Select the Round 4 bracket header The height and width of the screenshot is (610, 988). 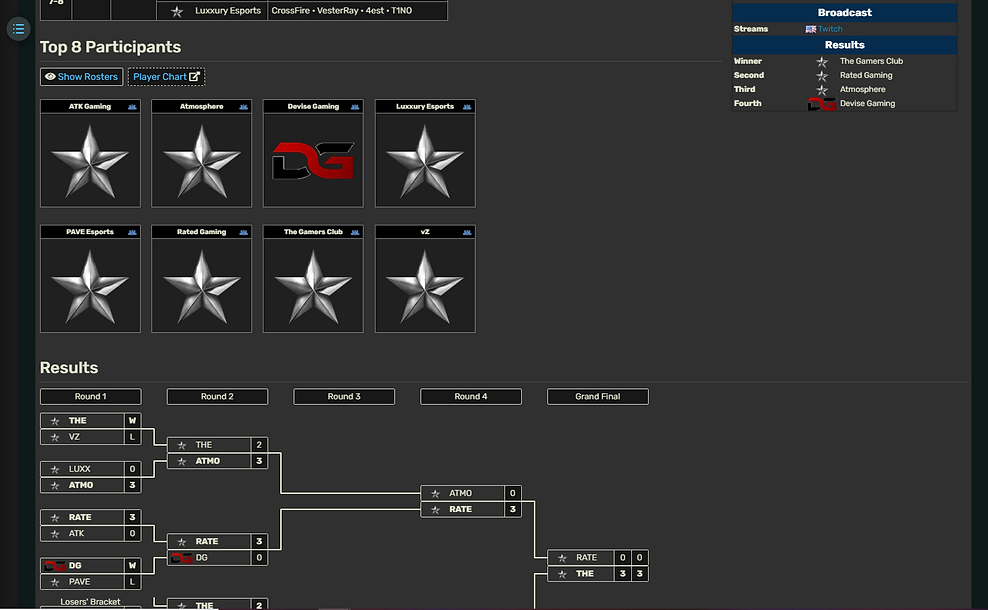click(471, 396)
